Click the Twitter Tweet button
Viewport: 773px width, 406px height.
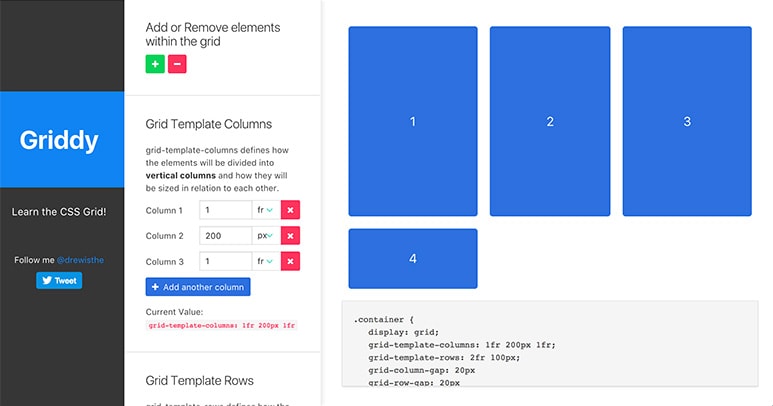[x=59, y=281]
